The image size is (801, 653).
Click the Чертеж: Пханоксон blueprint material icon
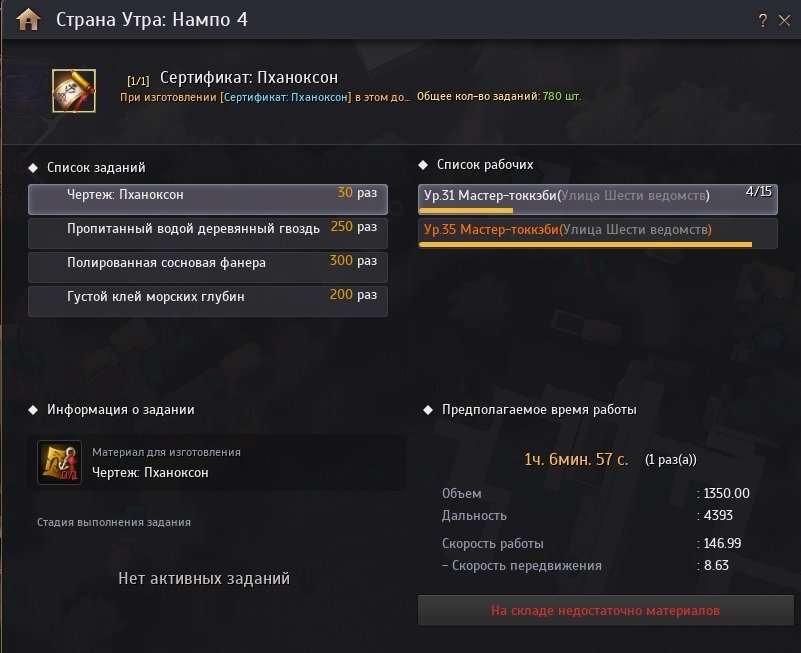point(59,463)
